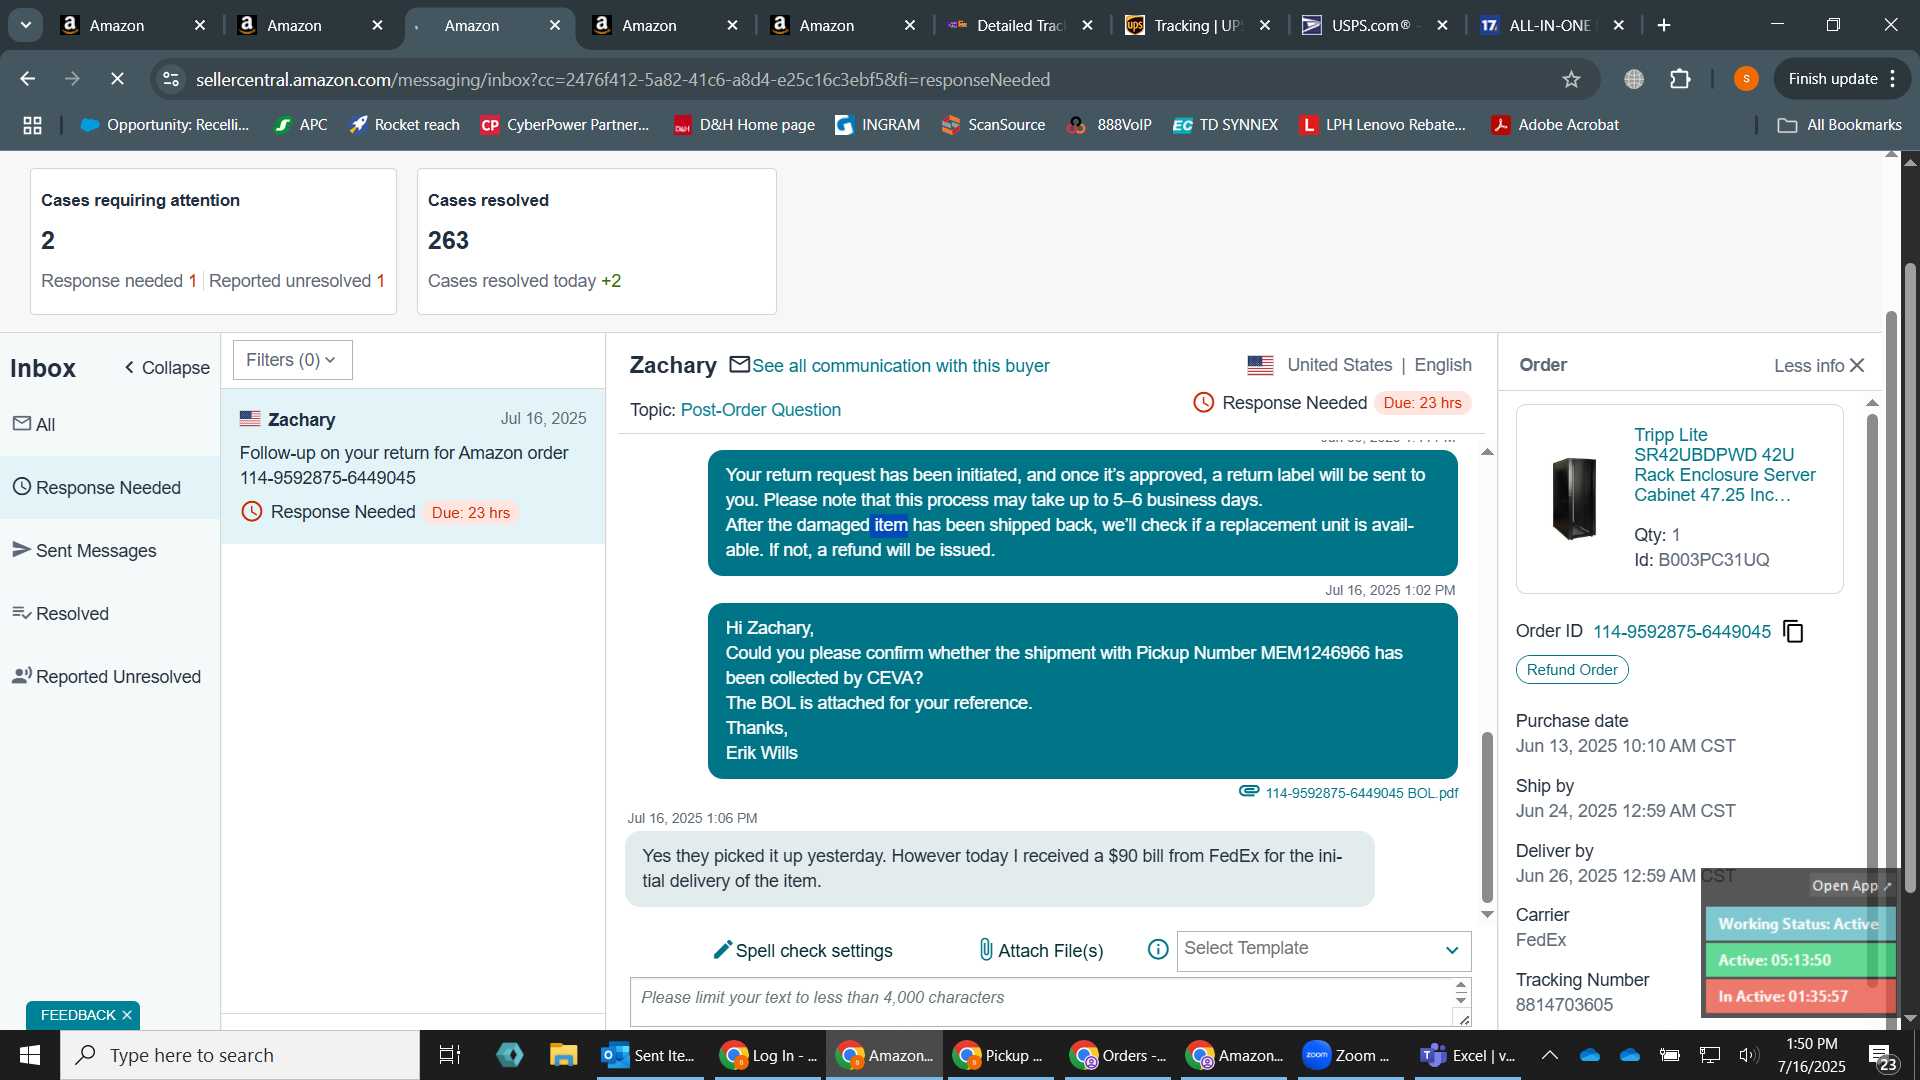Viewport: 1920px width, 1080px height.
Task: Collapse order panel with Less info
Action: click(x=1819, y=365)
